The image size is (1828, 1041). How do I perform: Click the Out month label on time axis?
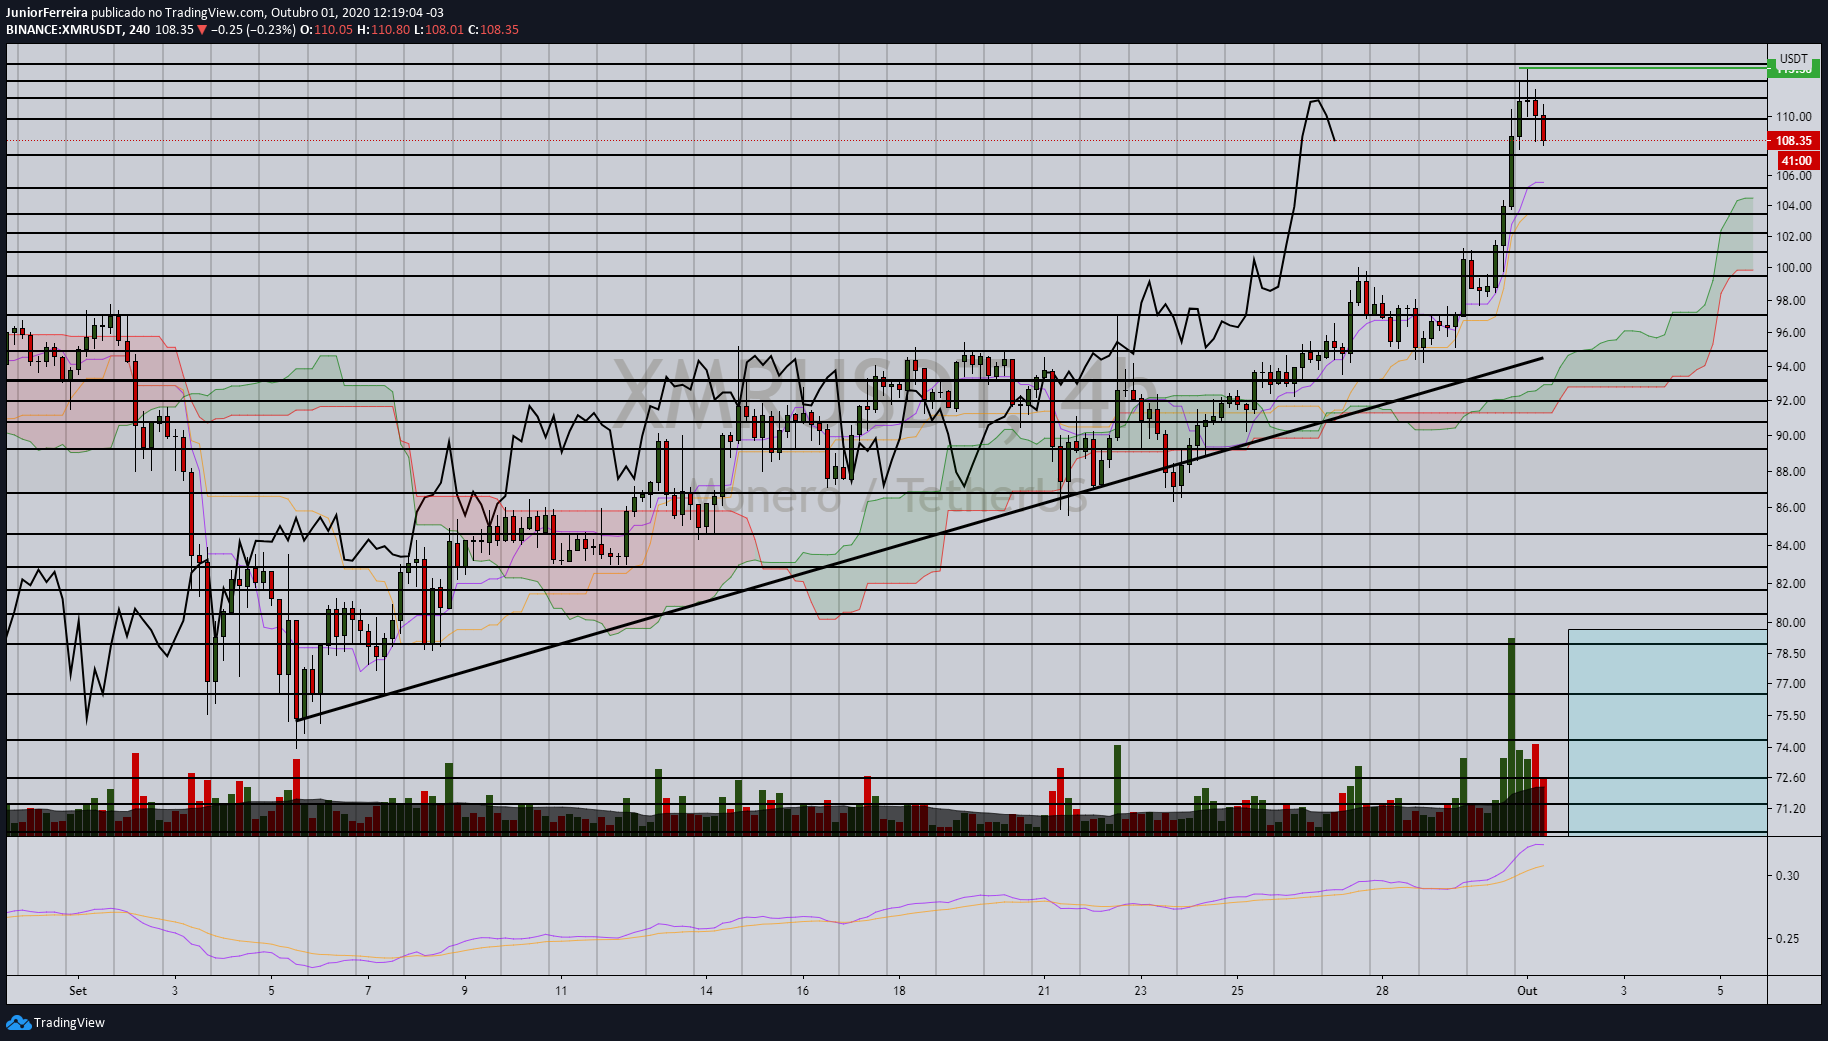coord(1526,991)
